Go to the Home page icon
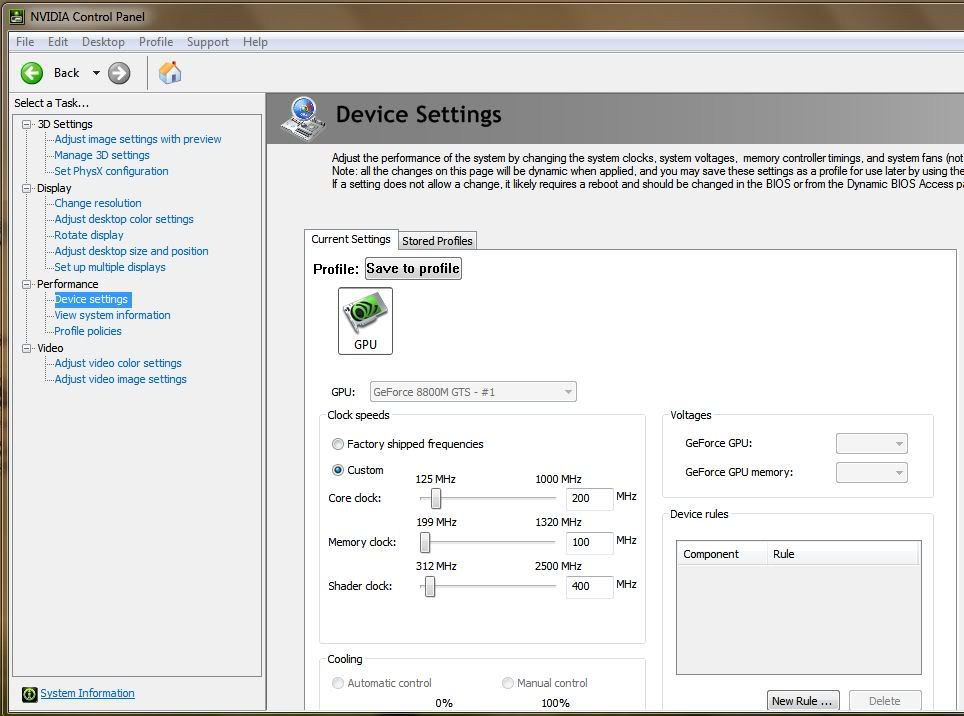The image size is (964, 716). coord(170,73)
